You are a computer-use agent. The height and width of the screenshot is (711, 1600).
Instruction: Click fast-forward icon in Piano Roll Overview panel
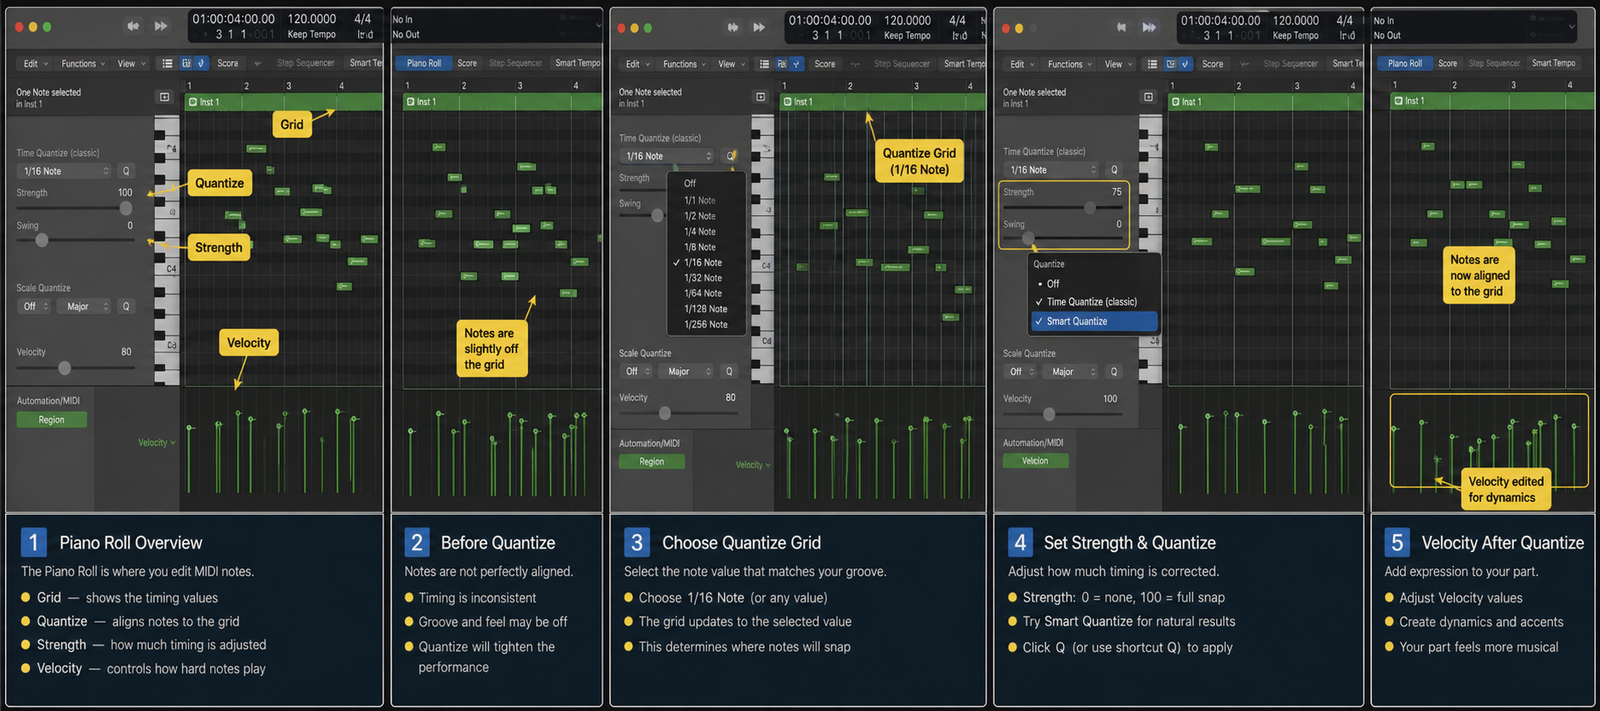point(161,26)
